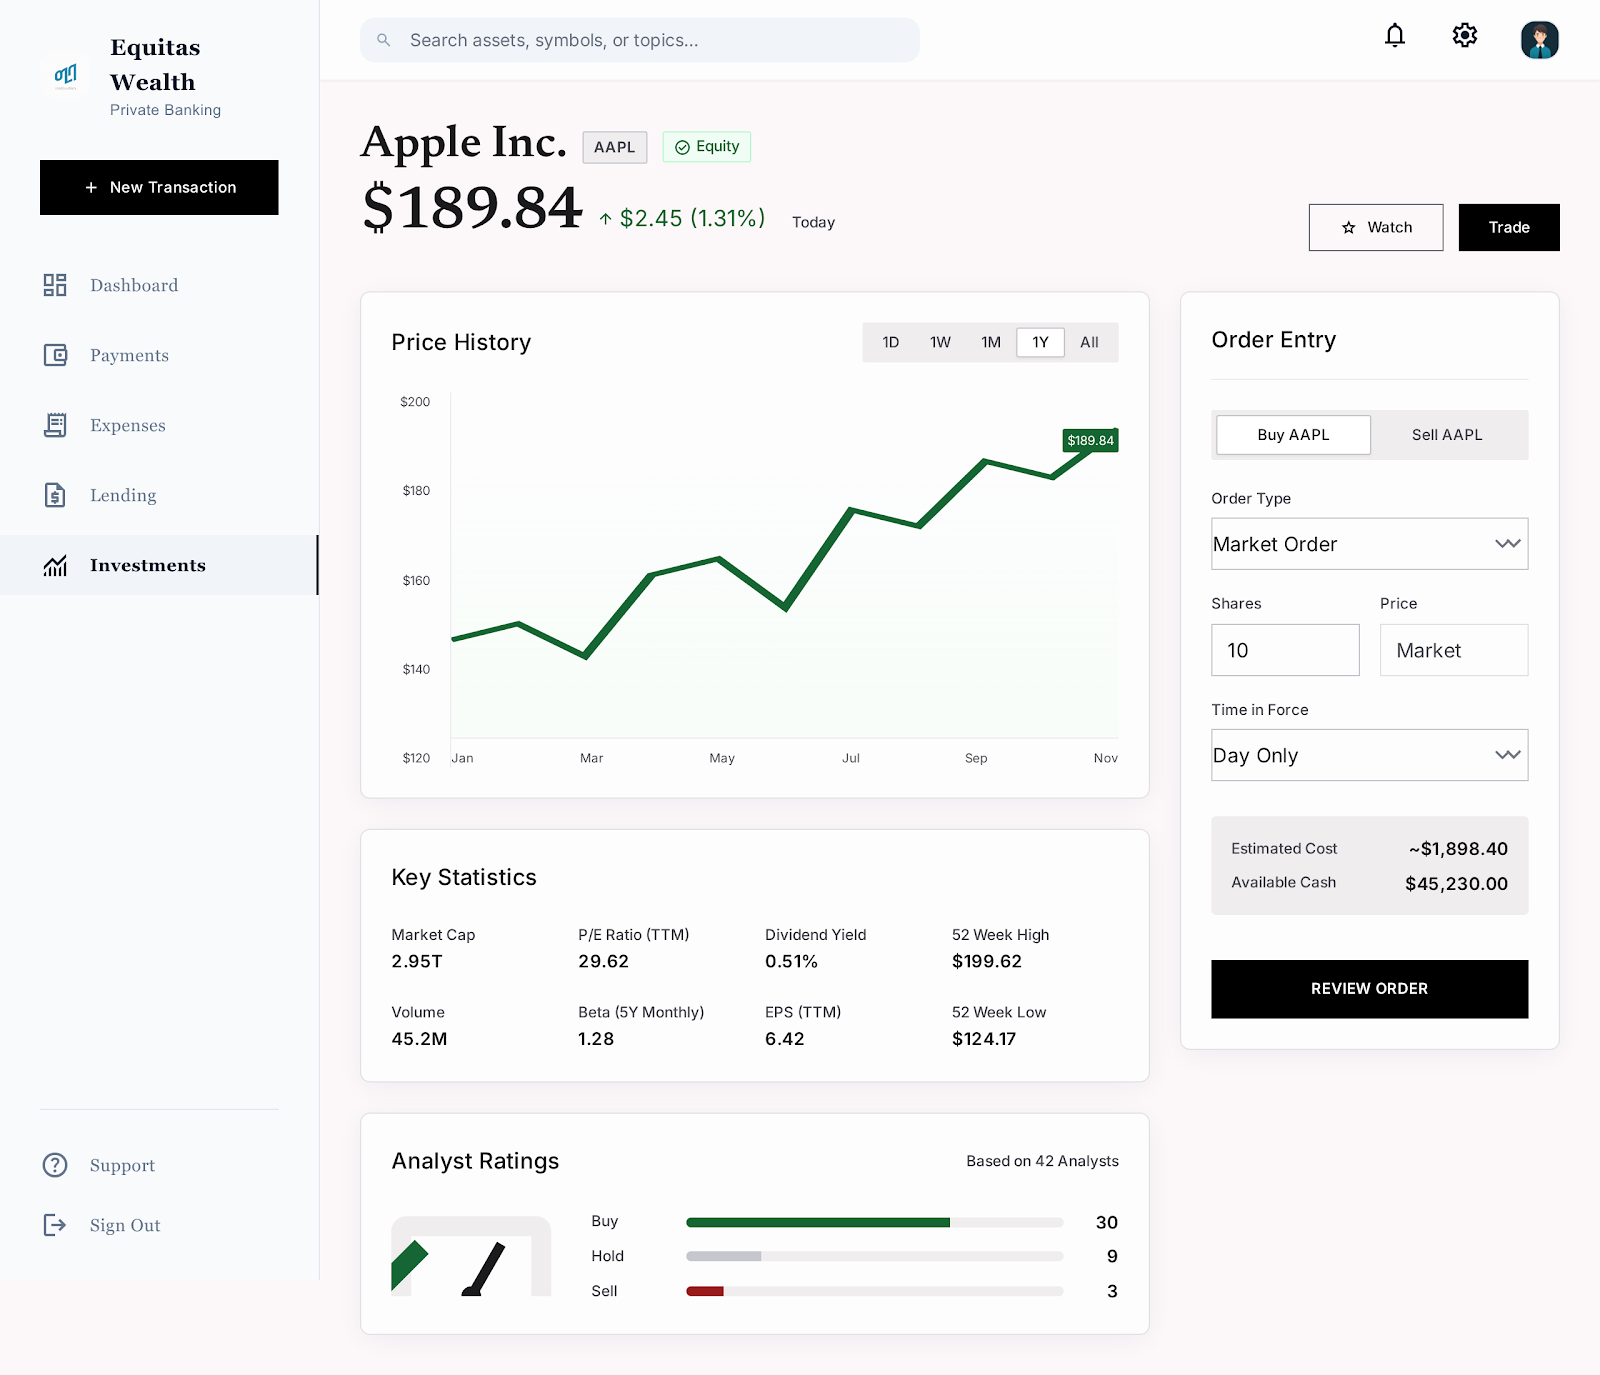
Task: Open Payments via wallet icon
Action: click(x=55, y=356)
